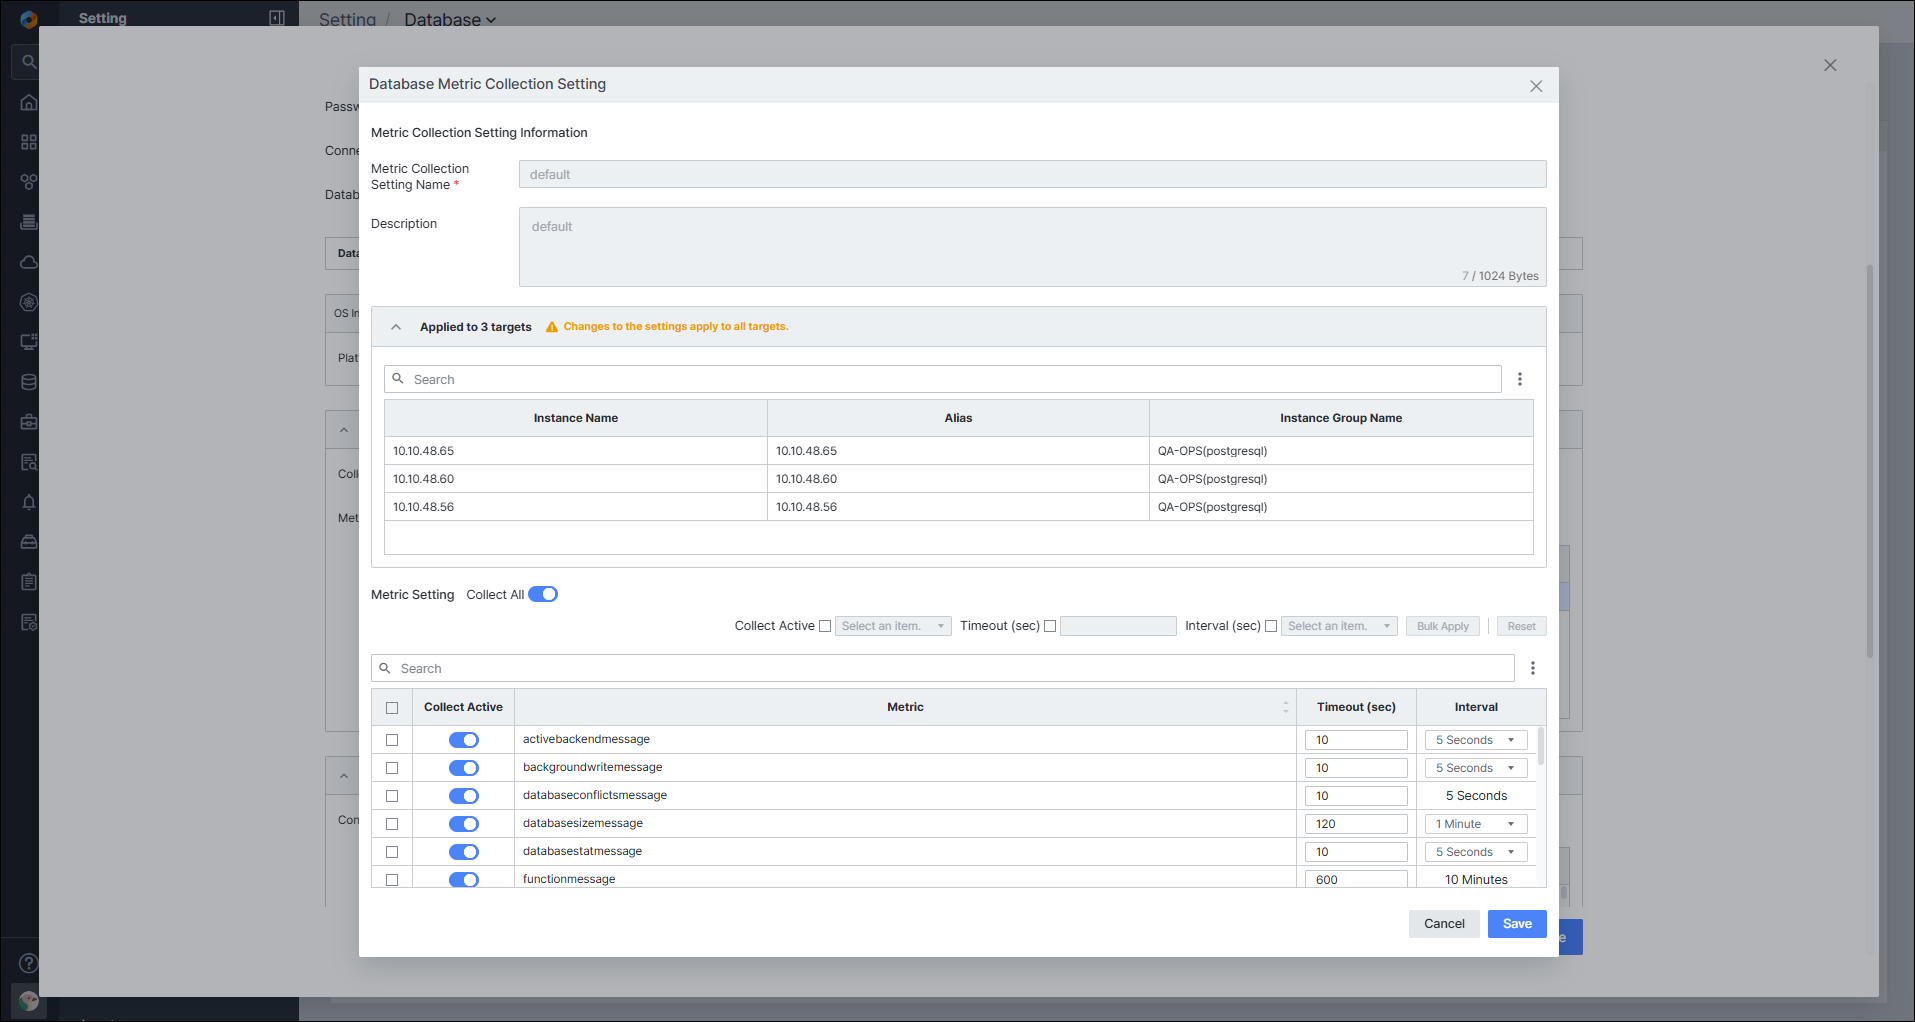Open the kebab menu beside metric search
This screenshot has width=1915, height=1022.
1533,668
